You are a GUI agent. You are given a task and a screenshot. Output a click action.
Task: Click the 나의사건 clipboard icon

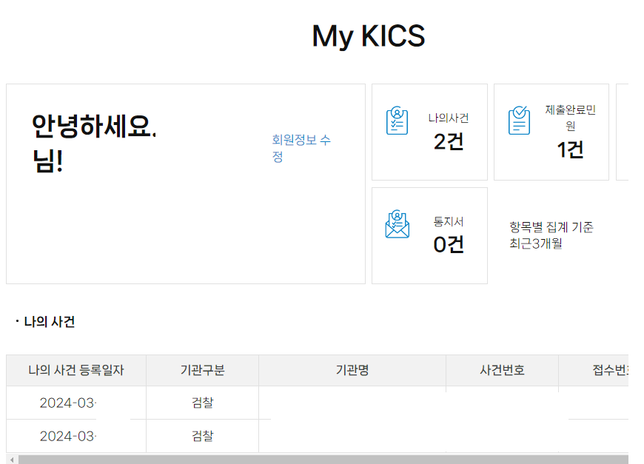397,120
